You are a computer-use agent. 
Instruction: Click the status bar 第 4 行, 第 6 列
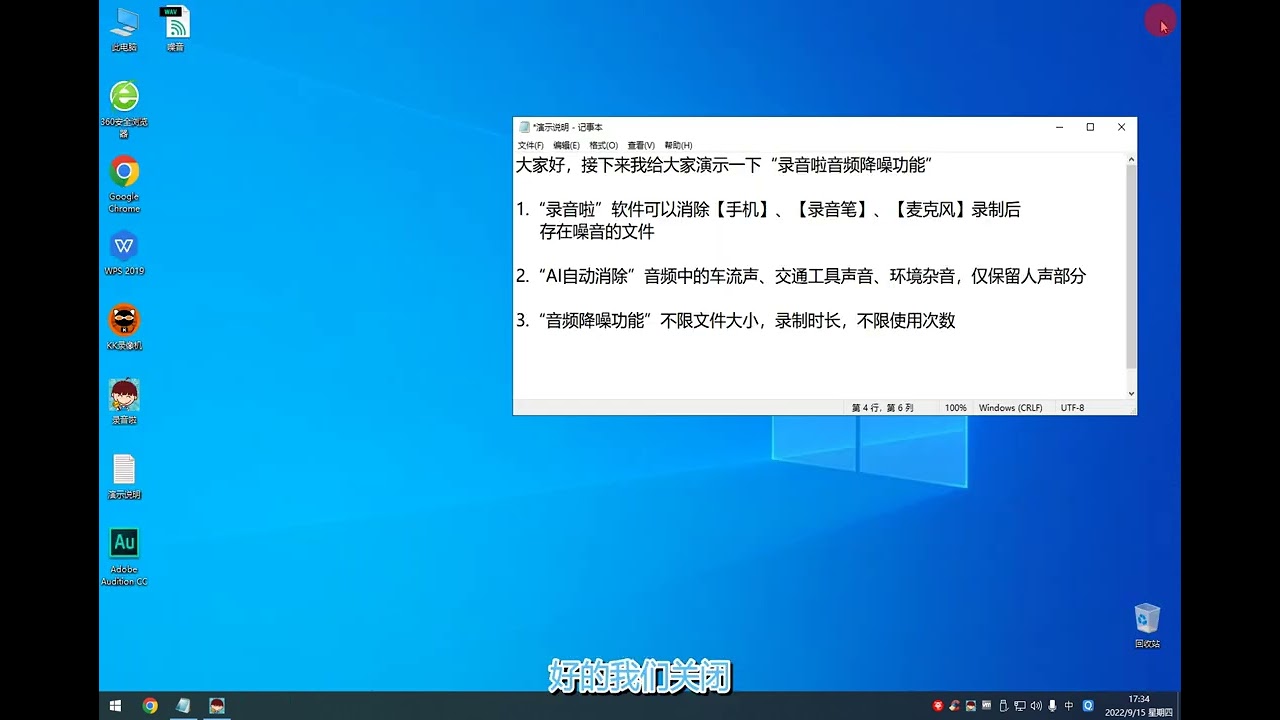[x=883, y=408]
